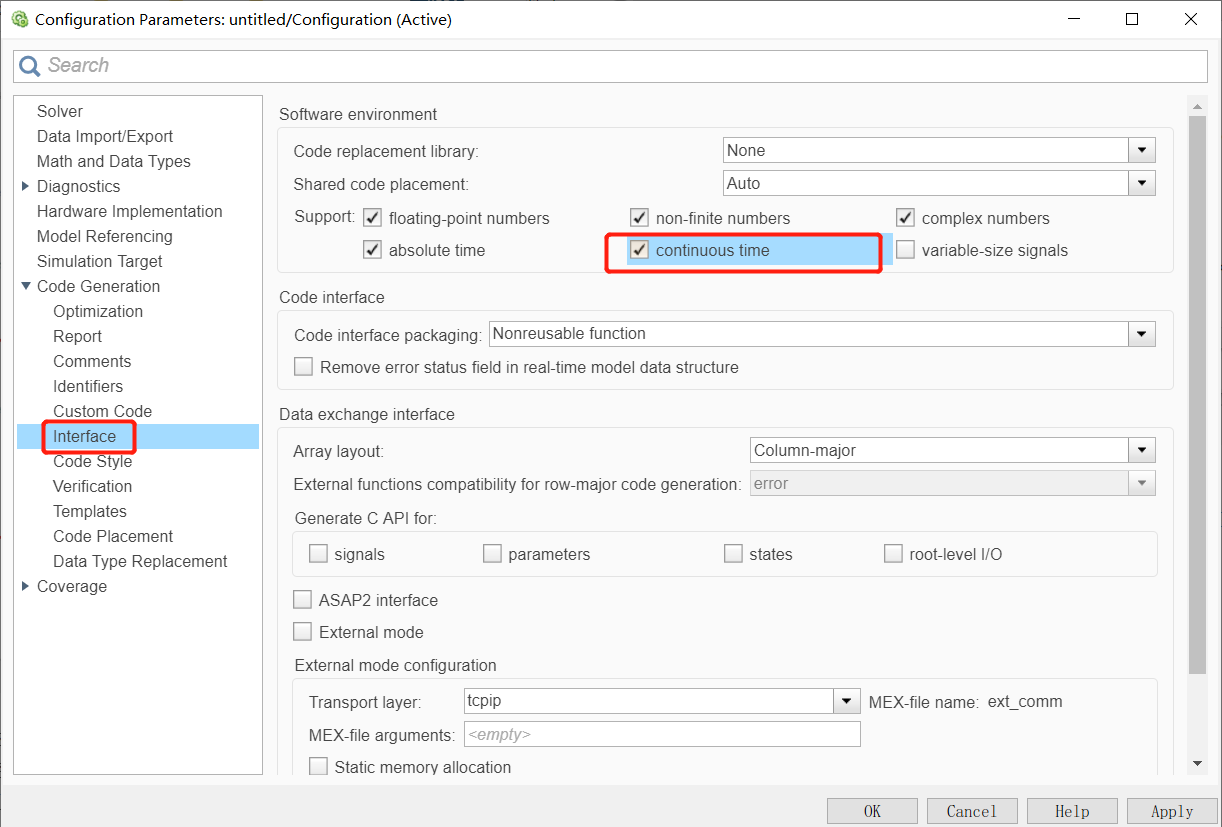The image size is (1222, 827).
Task: Click the vertical scrollbar thumb
Action: point(1198,394)
